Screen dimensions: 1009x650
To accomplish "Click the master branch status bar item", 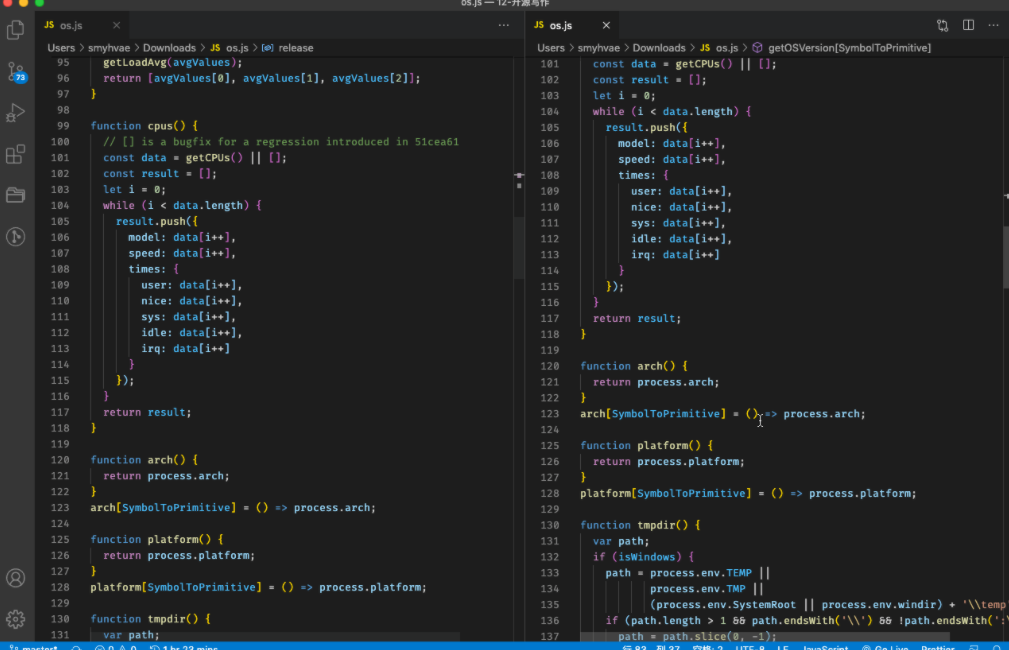I will 33,647.
